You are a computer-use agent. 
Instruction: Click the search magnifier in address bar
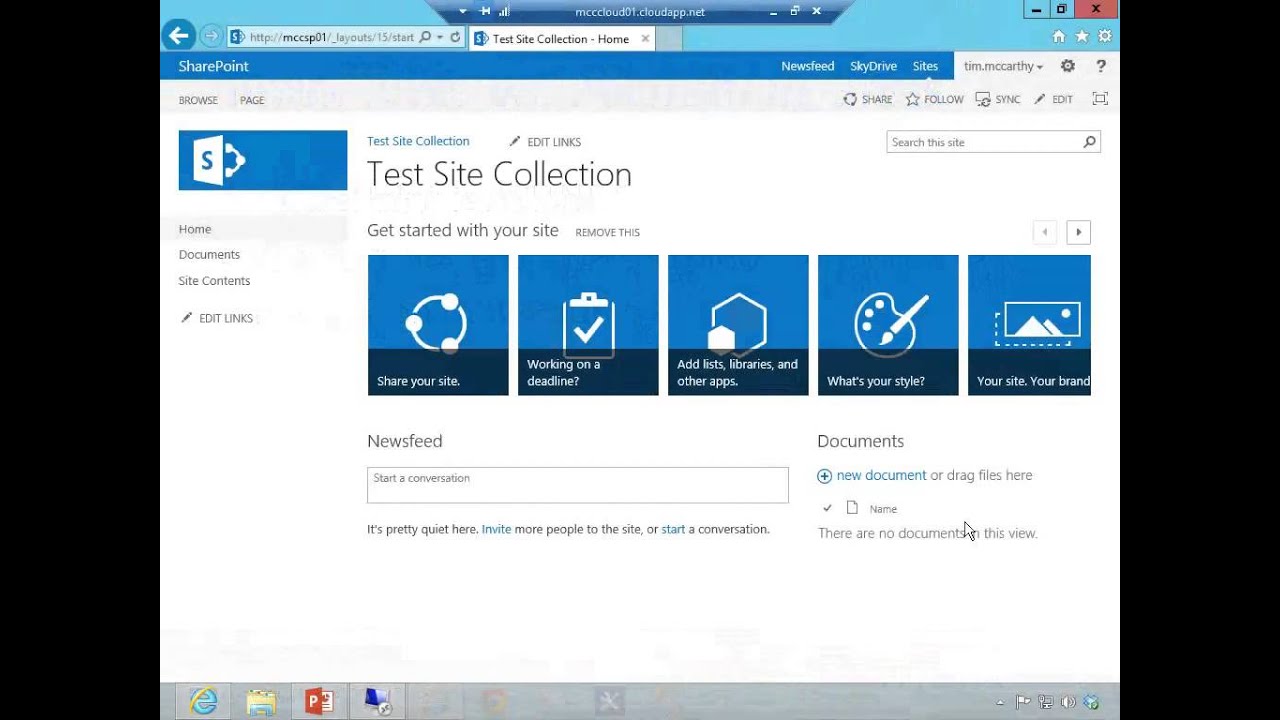point(425,37)
